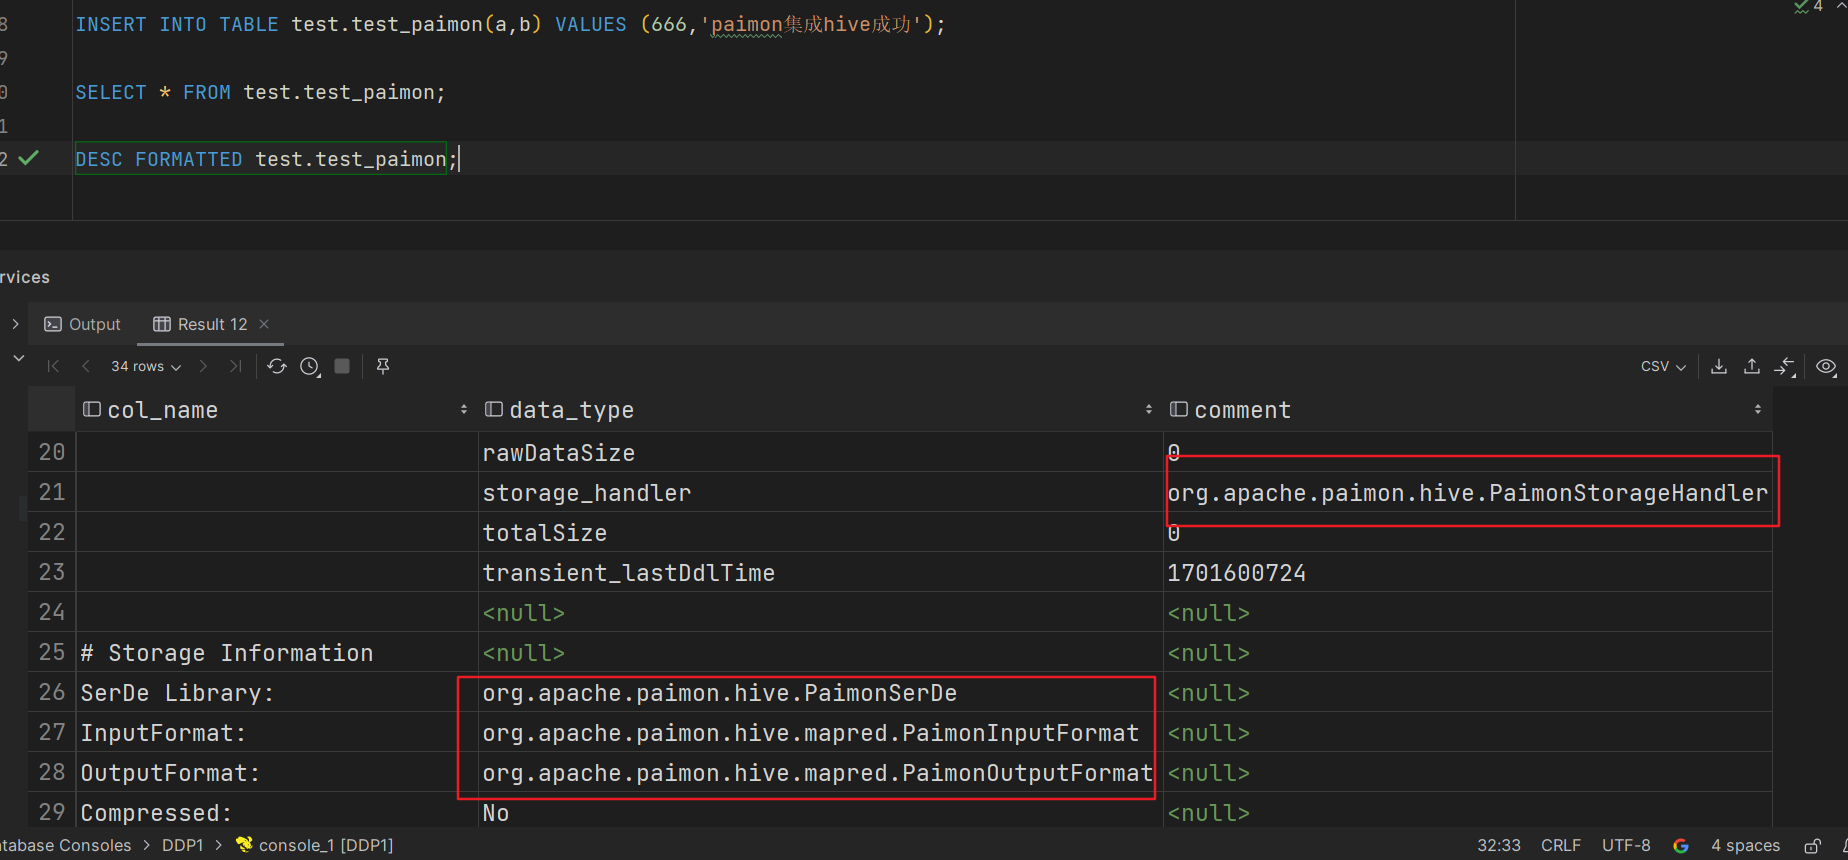Image resolution: width=1848 pixels, height=860 pixels.
Task: Select the totalSize cell
Action: click(820, 532)
